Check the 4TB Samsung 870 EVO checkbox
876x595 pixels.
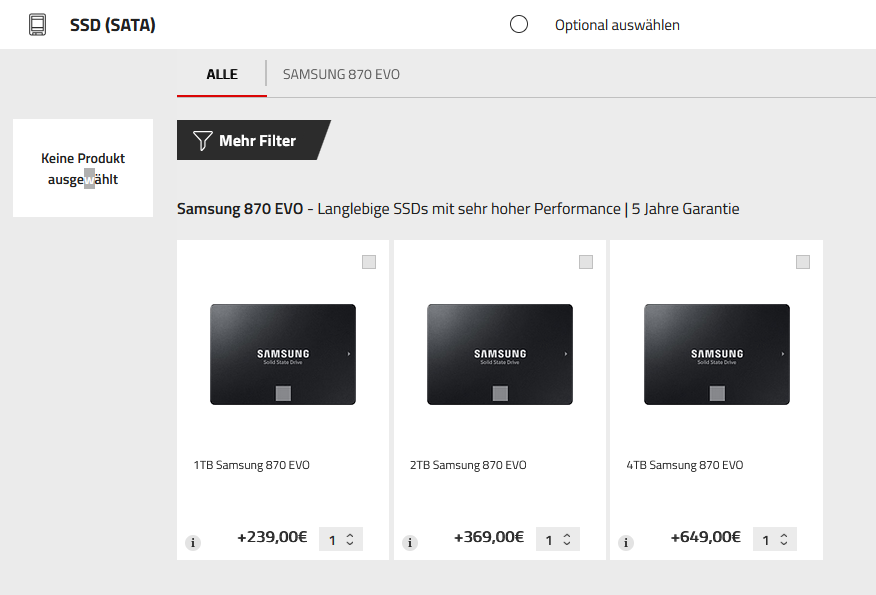803,262
